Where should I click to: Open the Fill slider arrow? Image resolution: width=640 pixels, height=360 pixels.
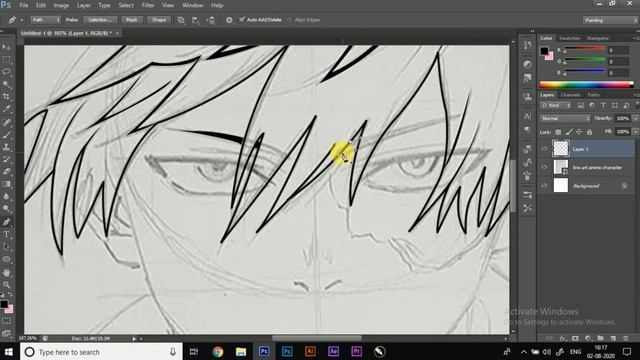click(636, 132)
